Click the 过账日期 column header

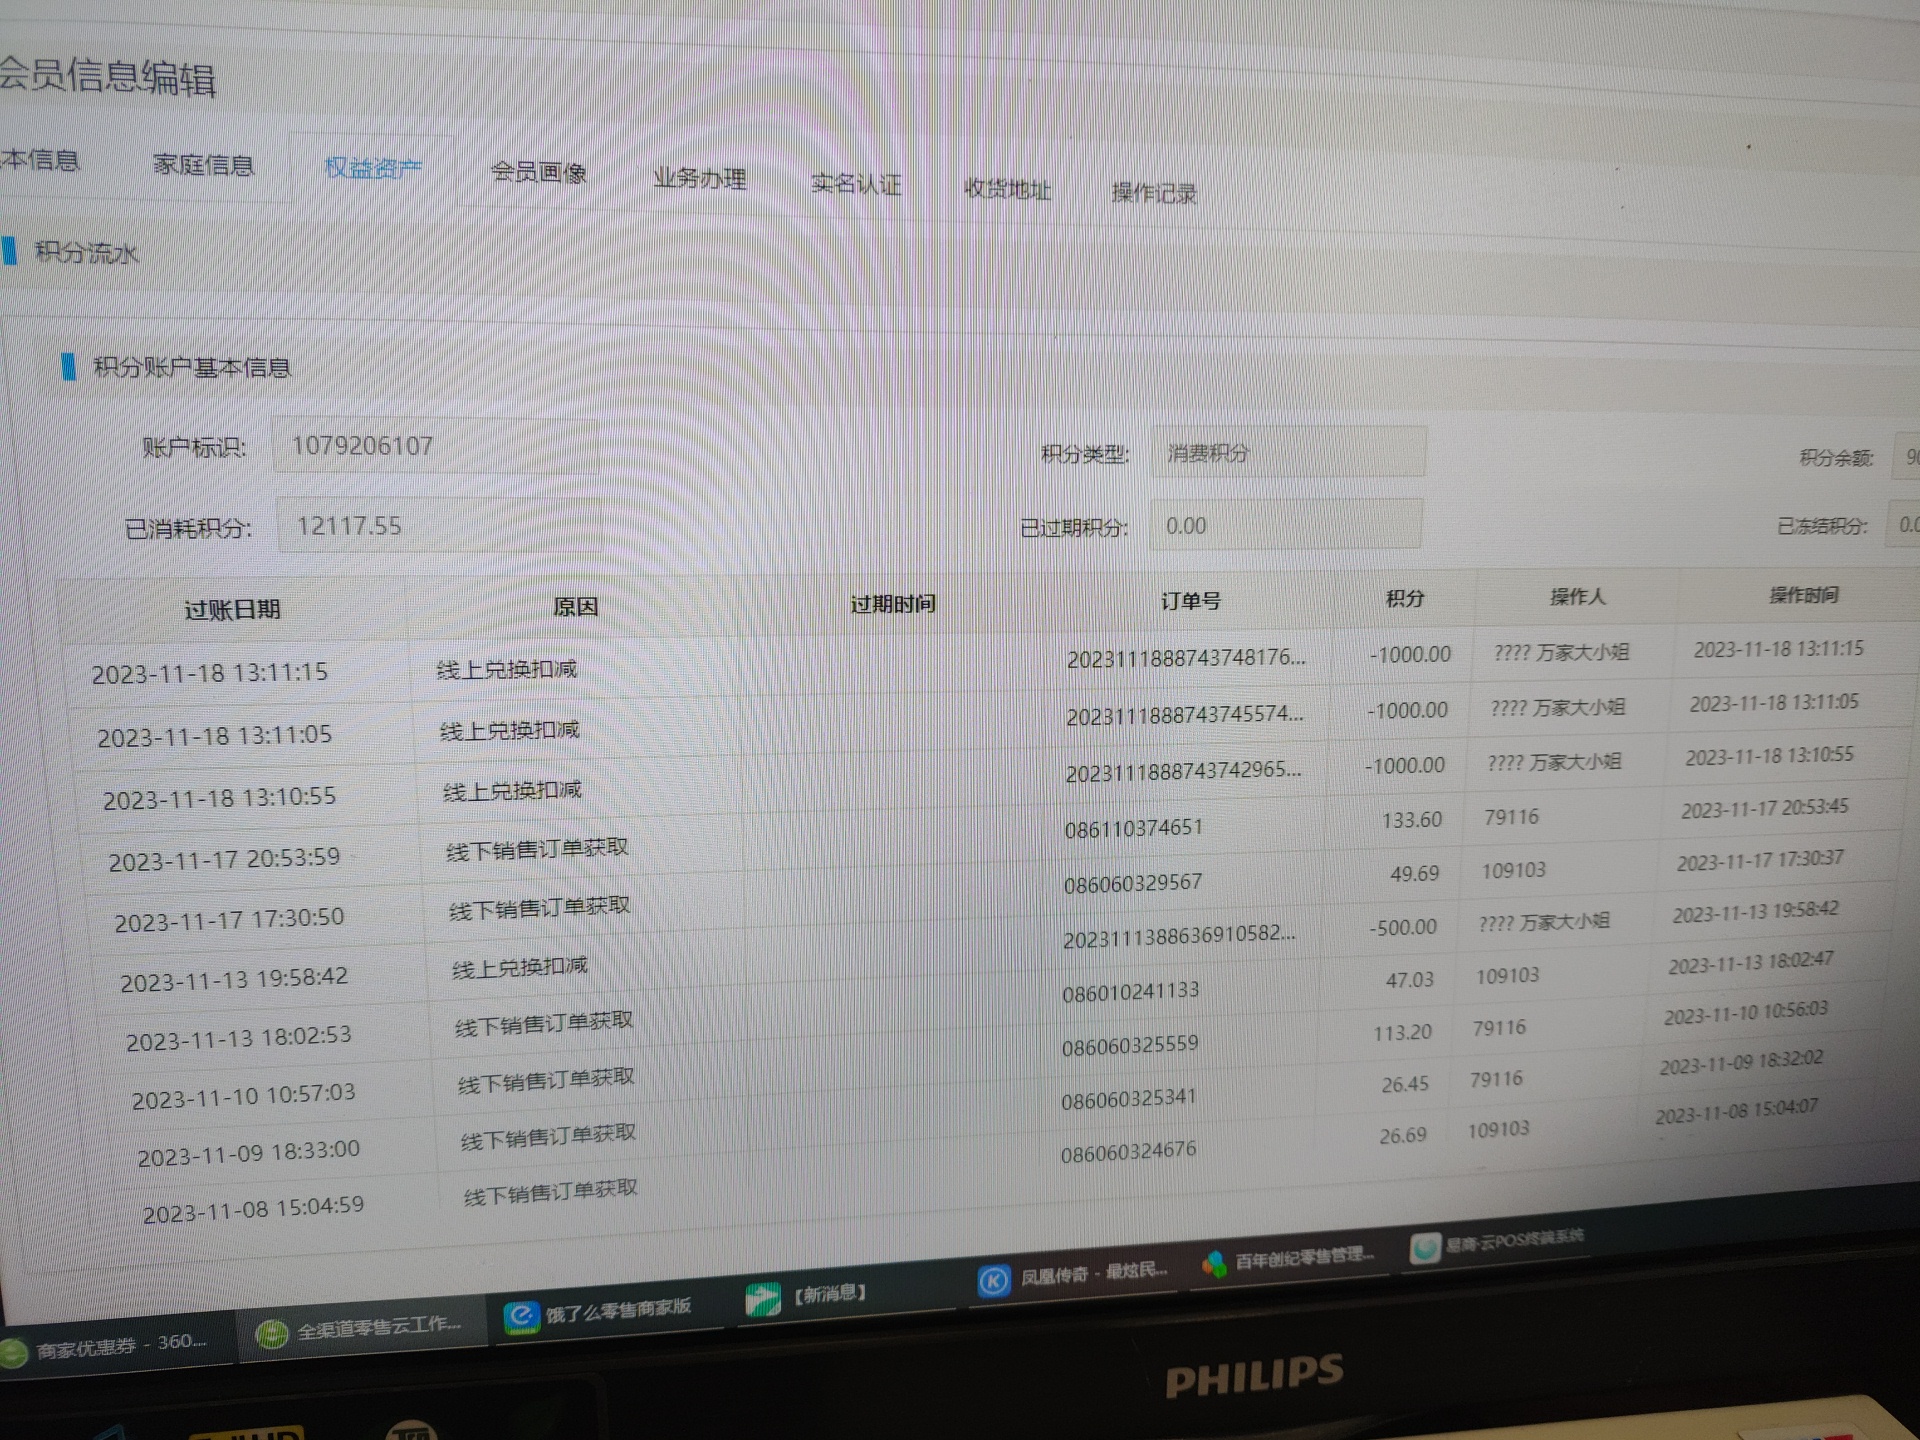click(232, 610)
